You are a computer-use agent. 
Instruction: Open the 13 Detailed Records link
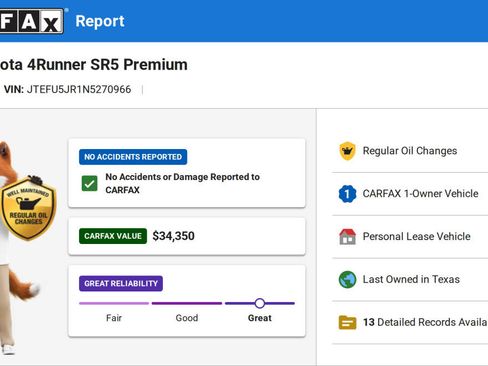[410, 322]
